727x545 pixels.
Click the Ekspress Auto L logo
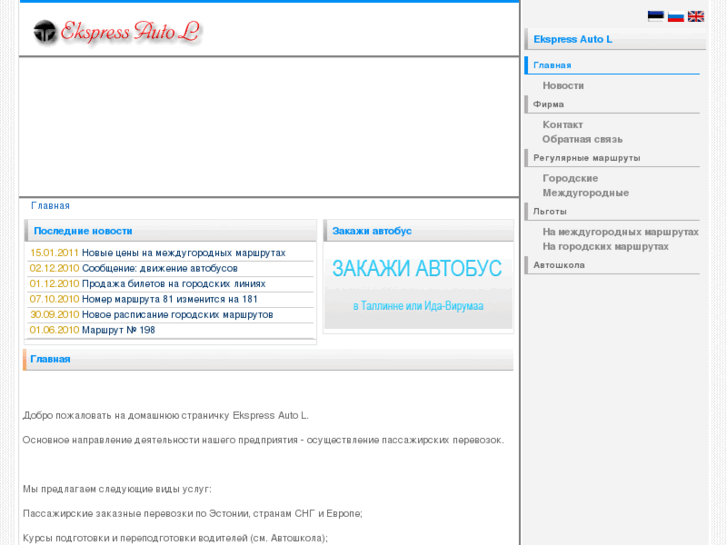pyautogui.click(x=116, y=32)
